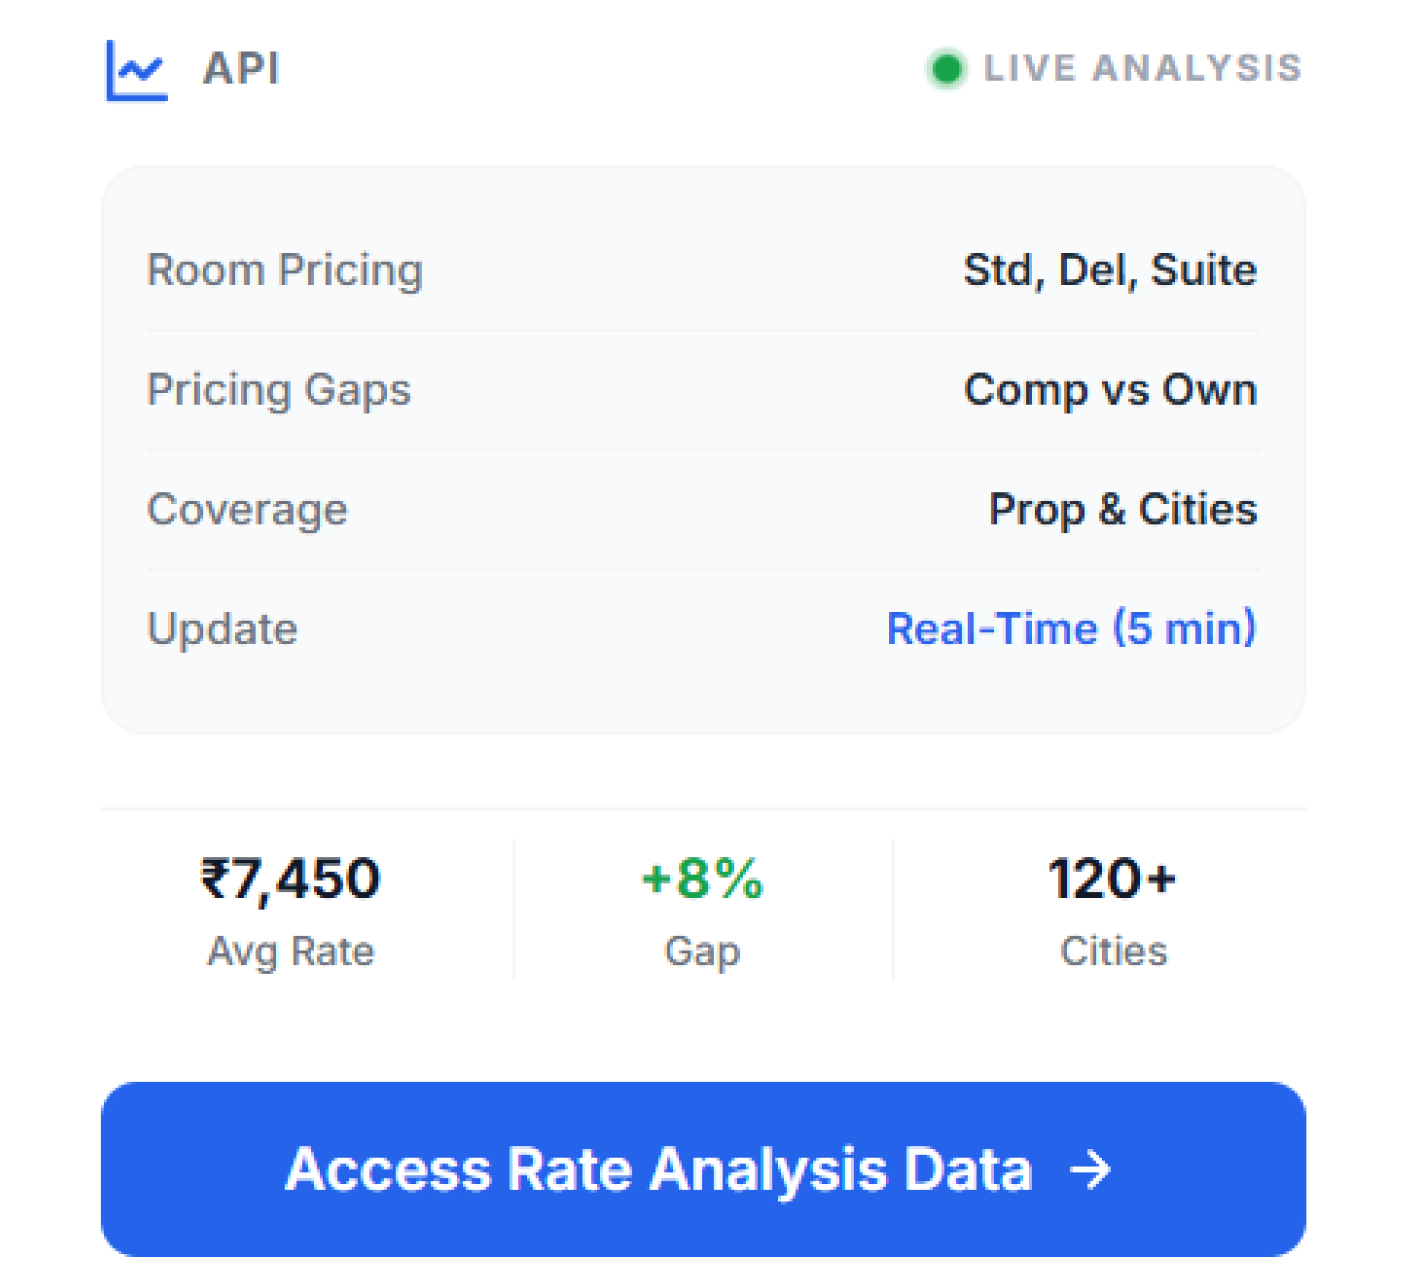Click the 120+ cities figure
1418x1277 pixels.
1112,880
